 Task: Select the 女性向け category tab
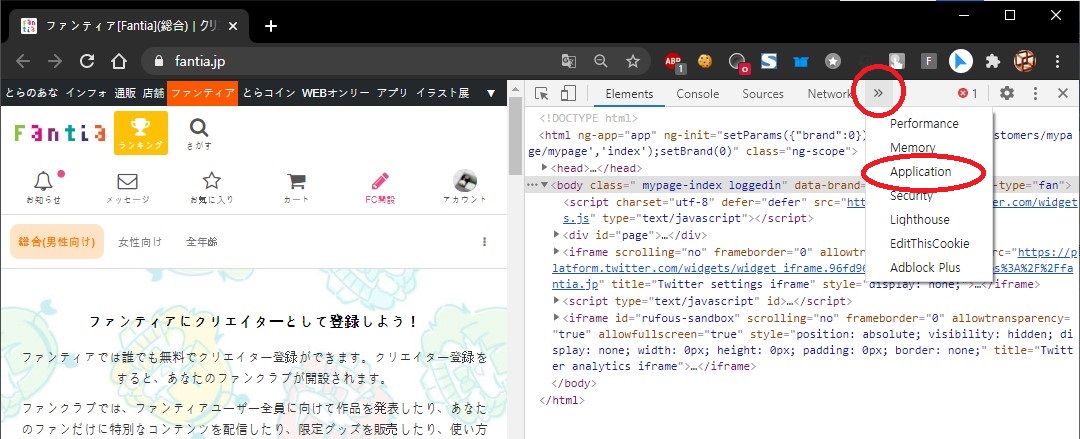coord(140,242)
